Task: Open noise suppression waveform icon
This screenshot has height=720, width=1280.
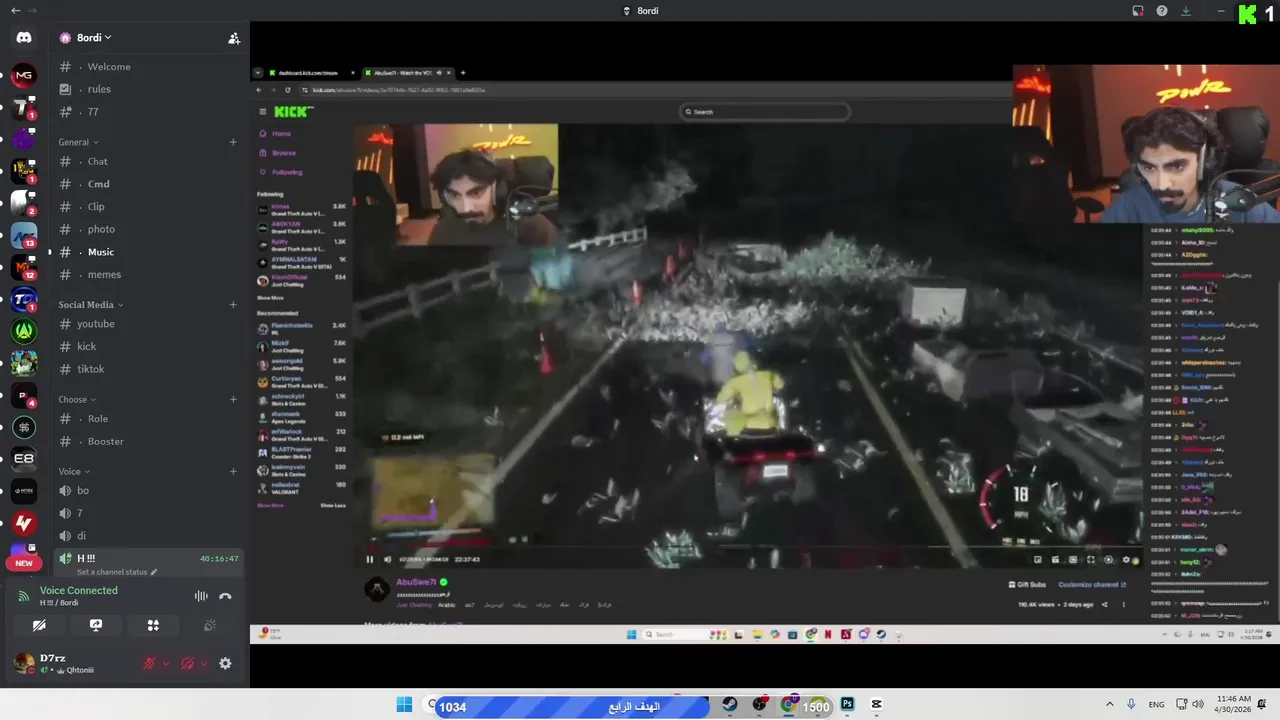Action: click(x=201, y=596)
